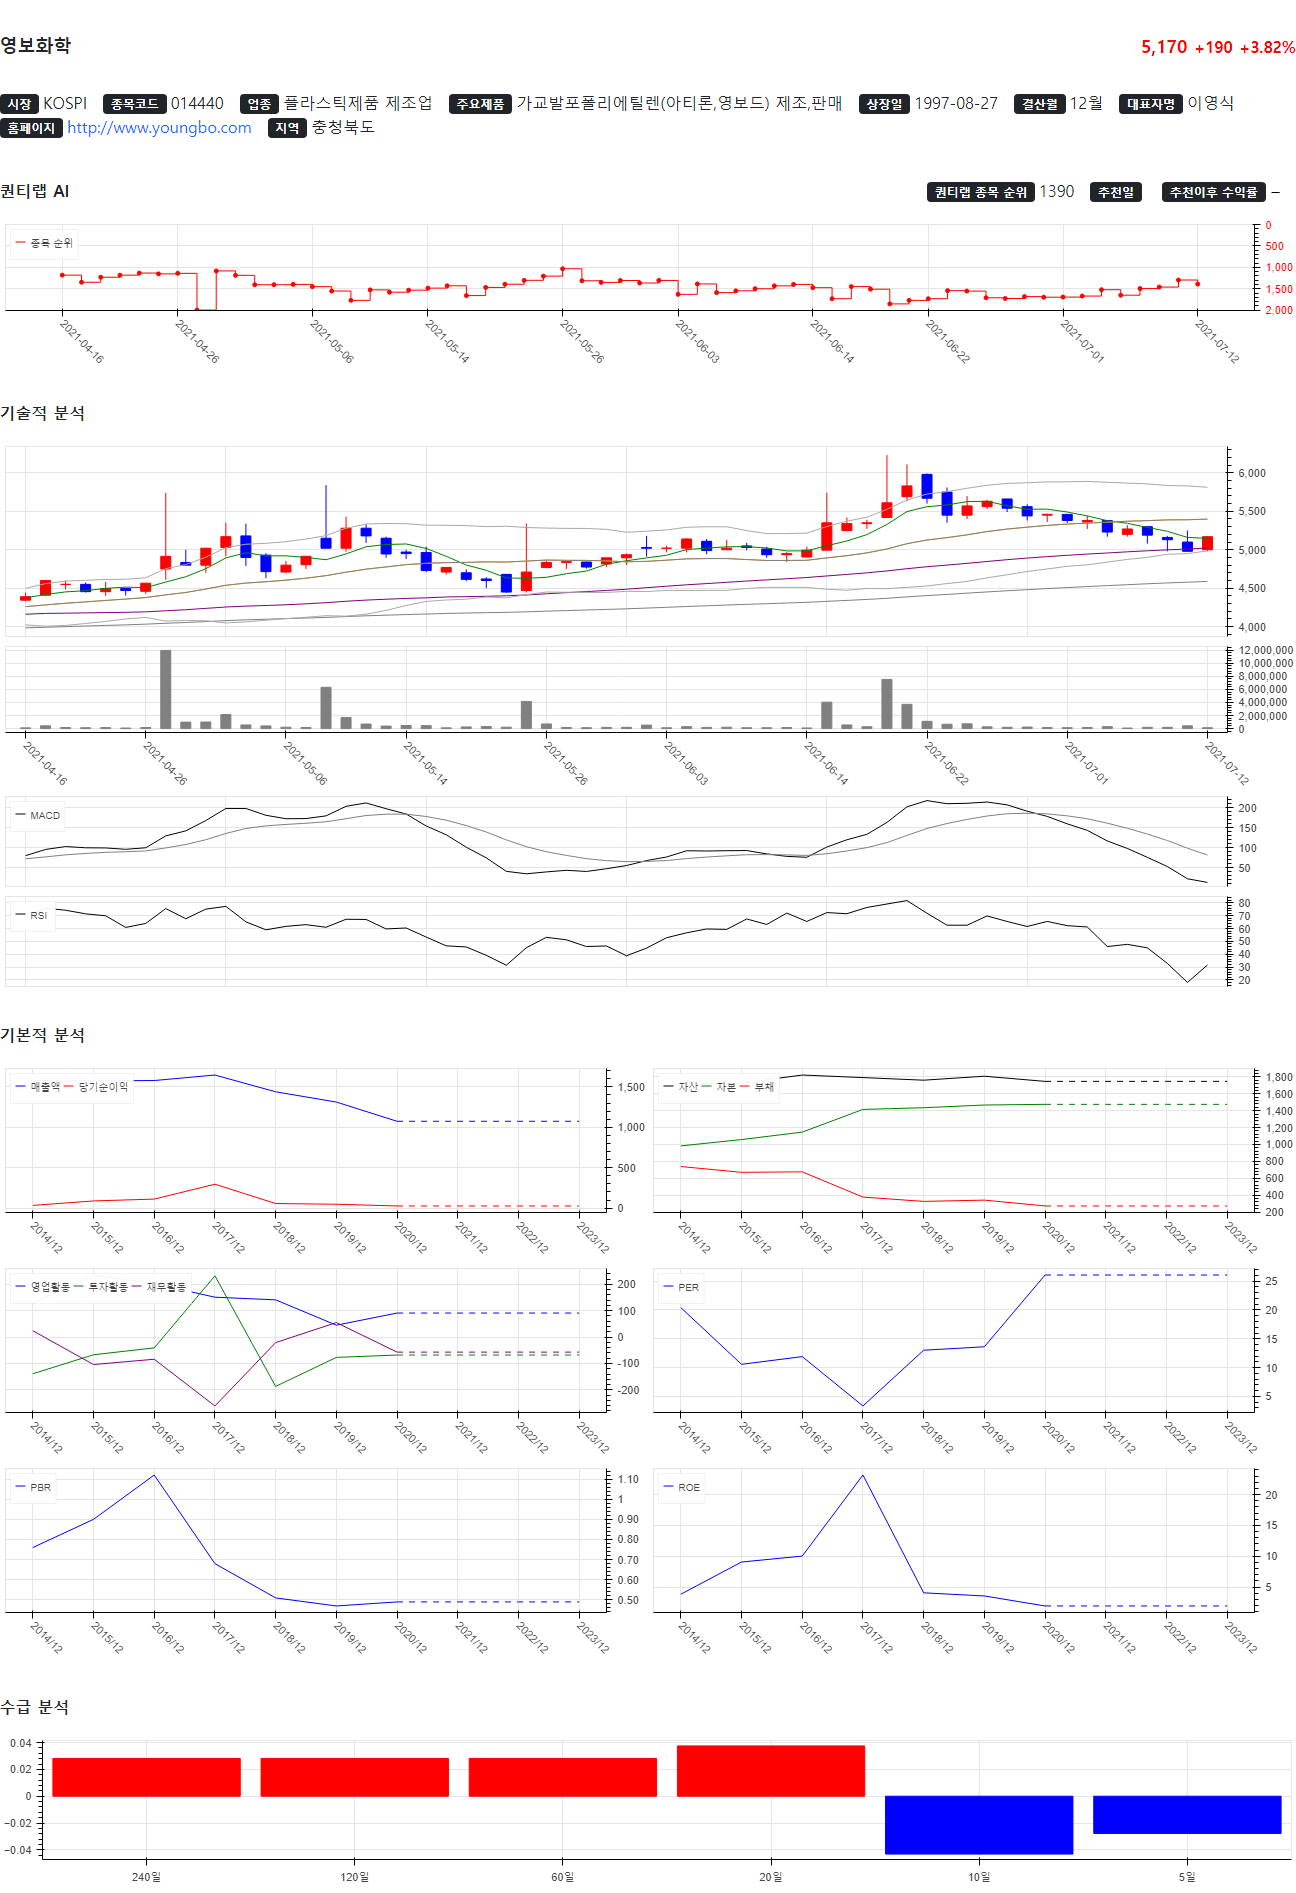Image resolution: width=1296 pixels, height=1893 pixels.
Task: Click the 결산월 label badge
Action: [1040, 104]
